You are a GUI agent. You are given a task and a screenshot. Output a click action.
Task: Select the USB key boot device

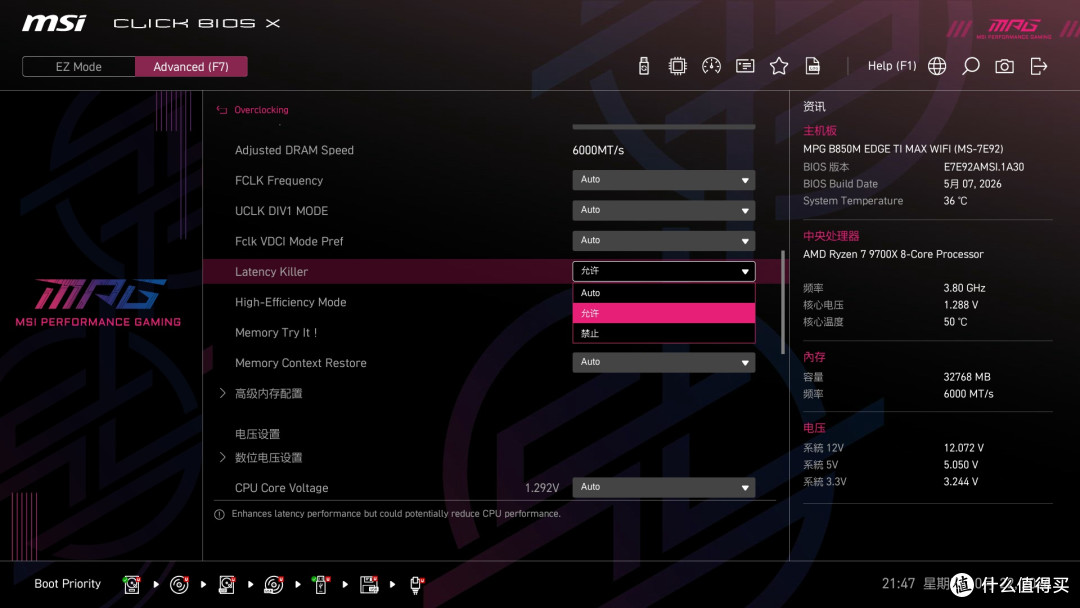pos(321,585)
